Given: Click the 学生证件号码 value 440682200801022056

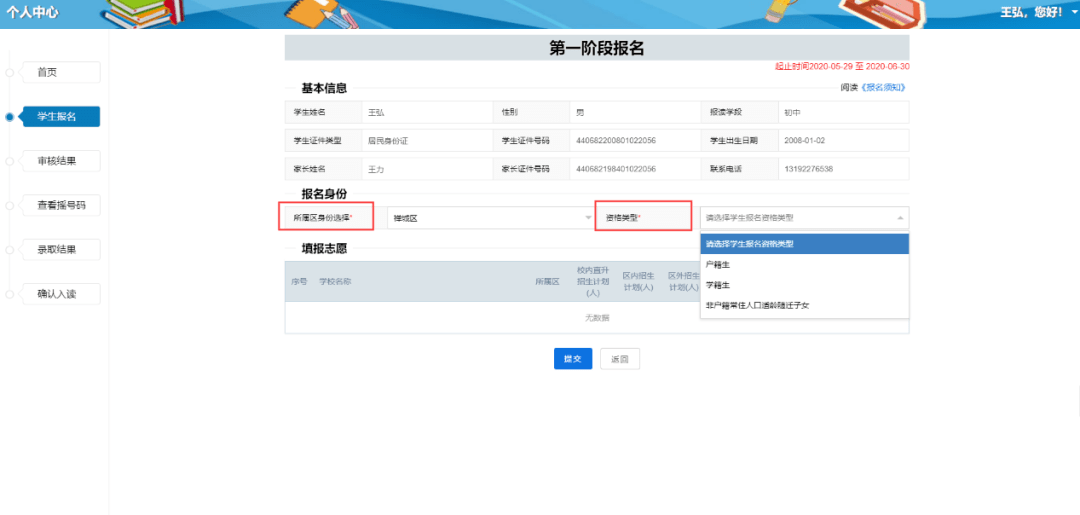Looking at the screenshot, I should pyautogui.click(x=616, y=140).
